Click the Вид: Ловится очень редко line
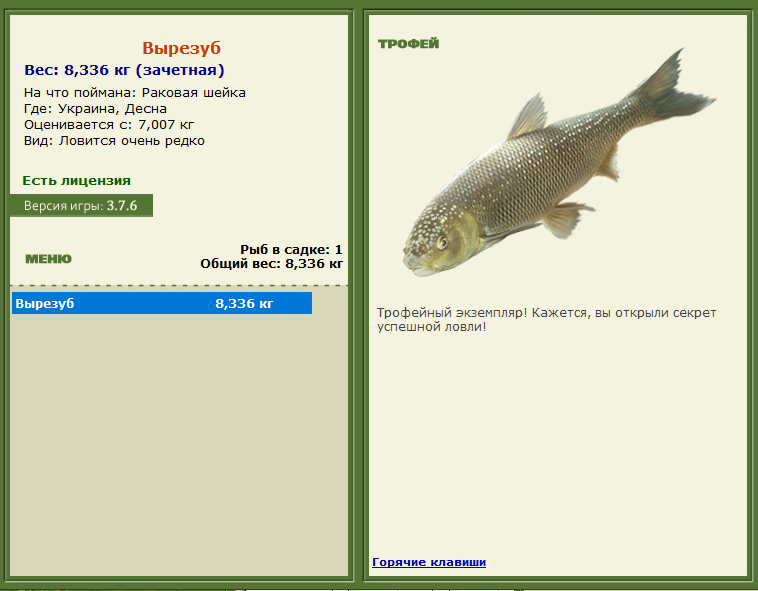 pos(114,141)
